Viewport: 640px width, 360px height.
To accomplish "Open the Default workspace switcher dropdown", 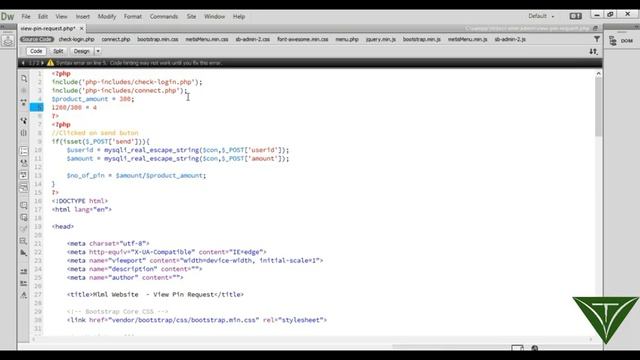I will coord(541,16).
